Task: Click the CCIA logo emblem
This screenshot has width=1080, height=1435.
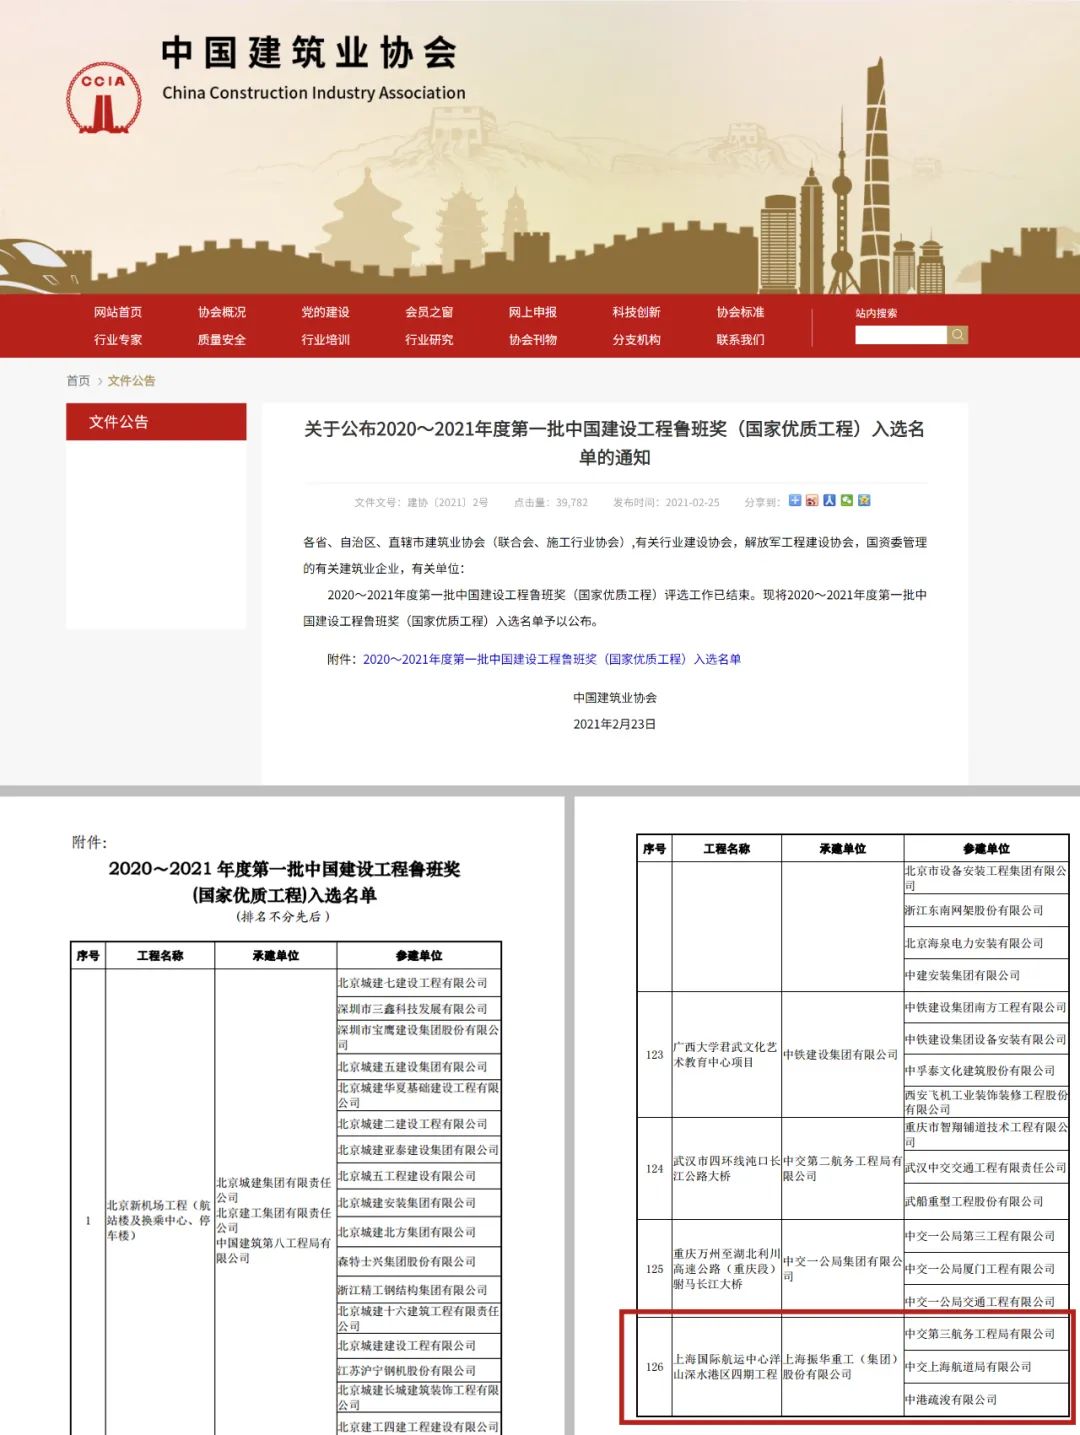Action: click(104, 98)
